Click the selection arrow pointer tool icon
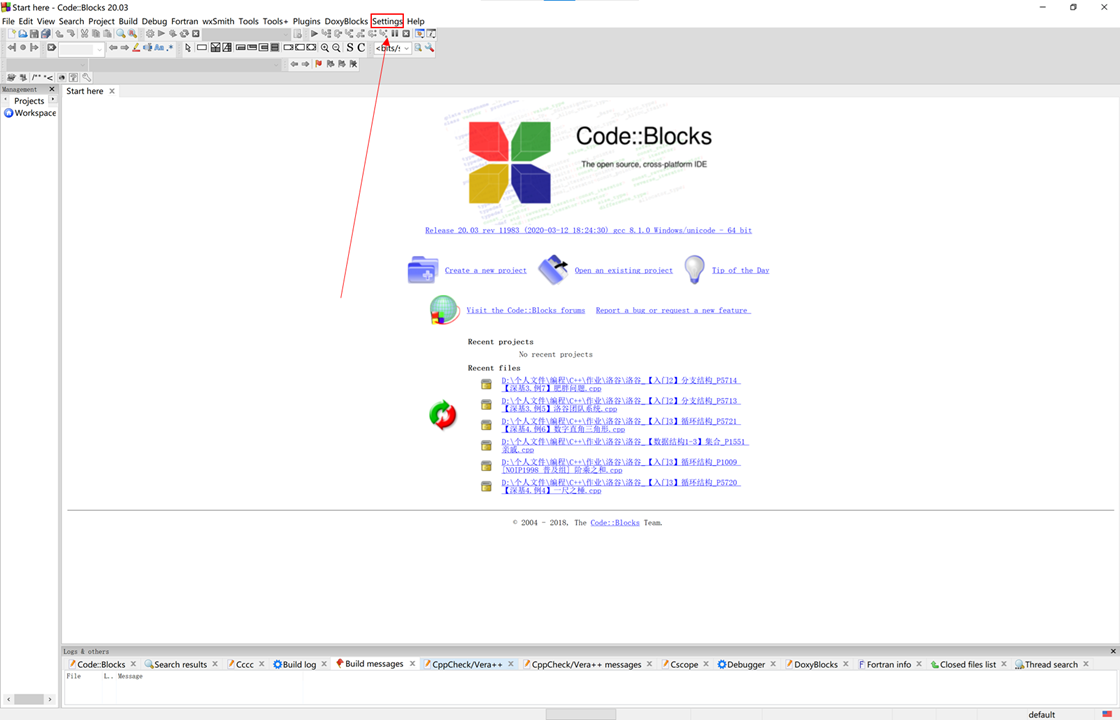Viewport: 1120px width, 720px height. click(188, 48)
